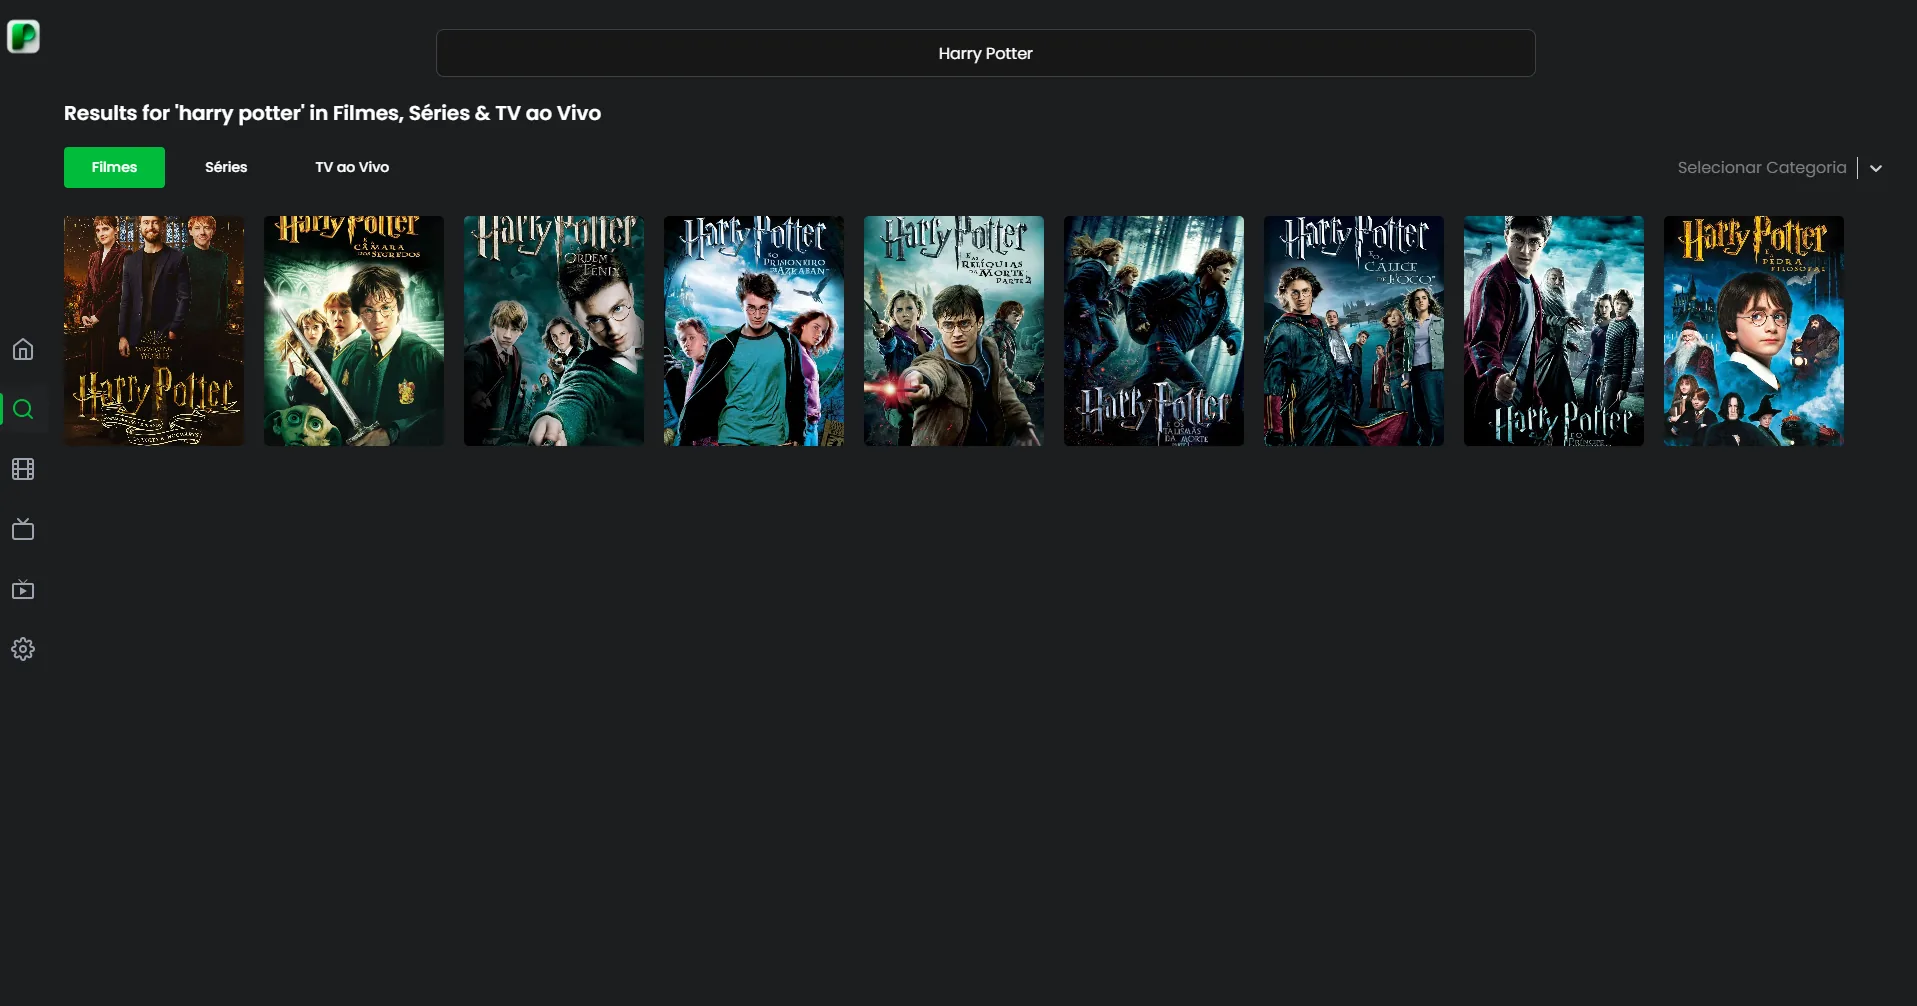
Task: Open the Pedra Filosofal poster
Action: [x=1754, y=331]
